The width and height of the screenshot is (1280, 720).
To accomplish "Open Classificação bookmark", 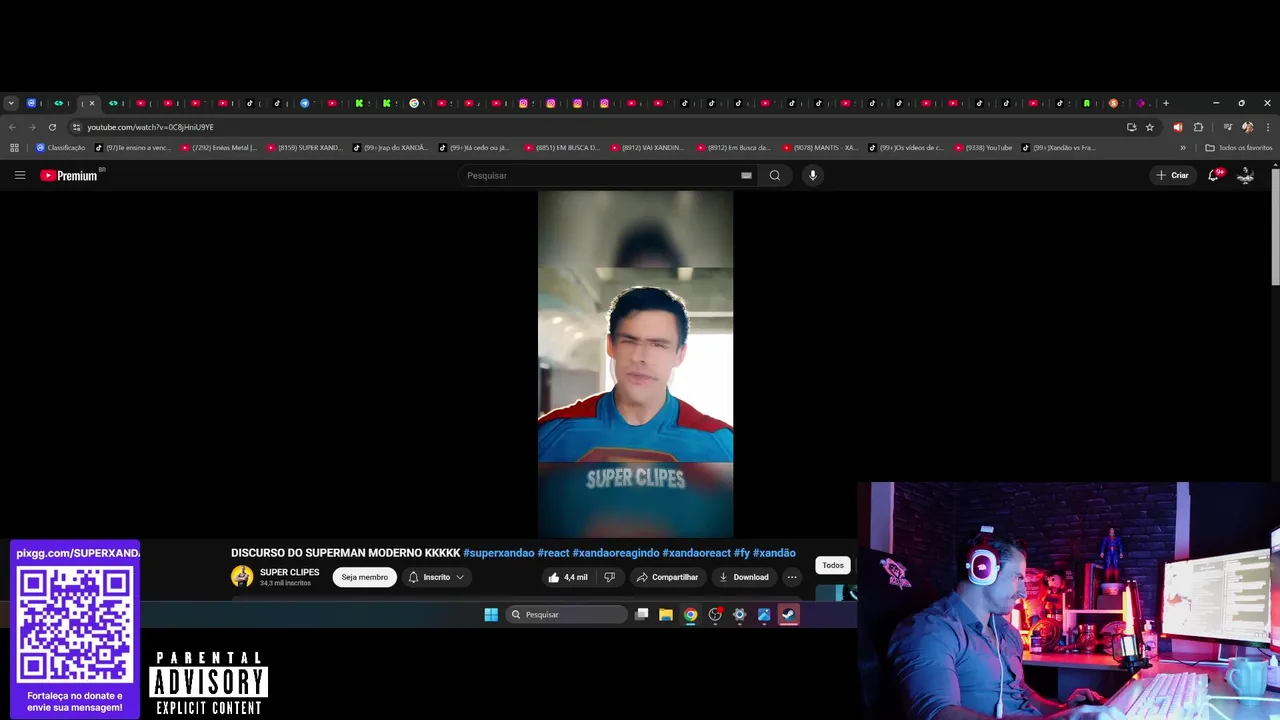I will tap(61, 148).
